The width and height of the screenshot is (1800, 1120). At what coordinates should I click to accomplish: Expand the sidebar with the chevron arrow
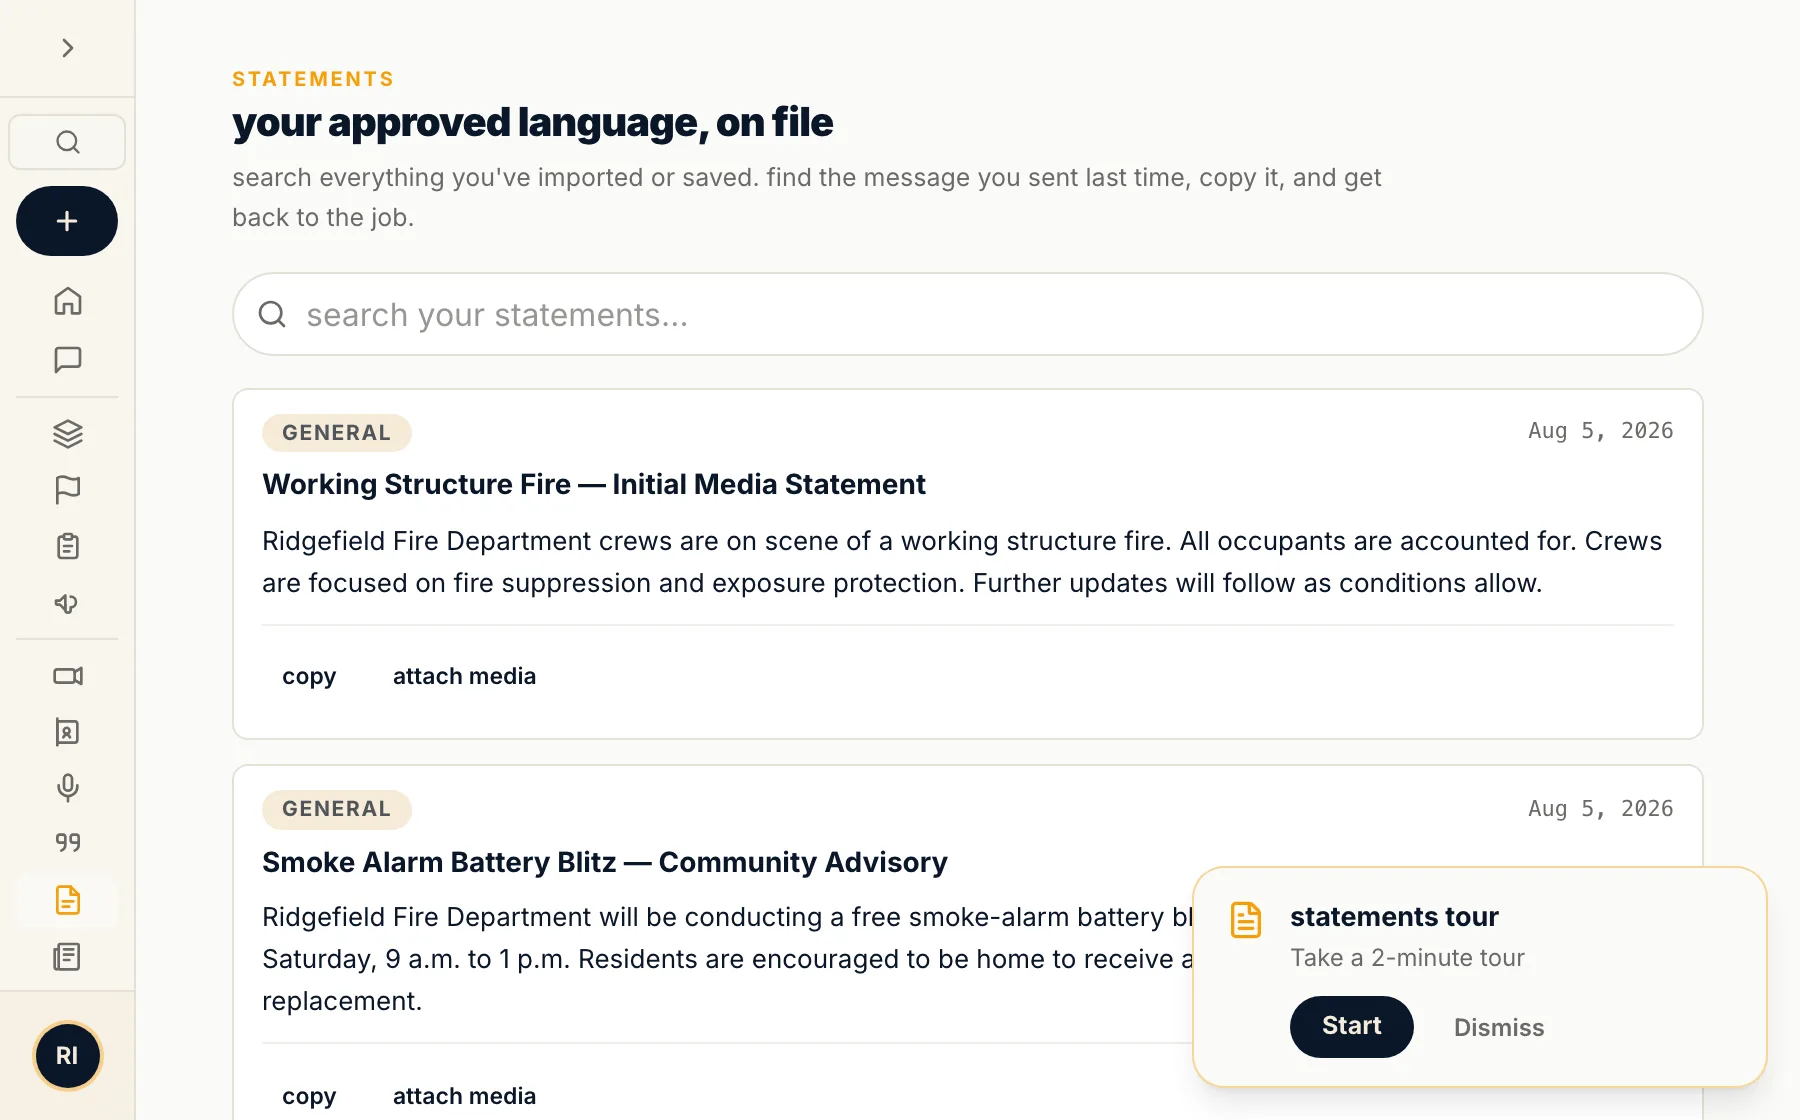67,48
